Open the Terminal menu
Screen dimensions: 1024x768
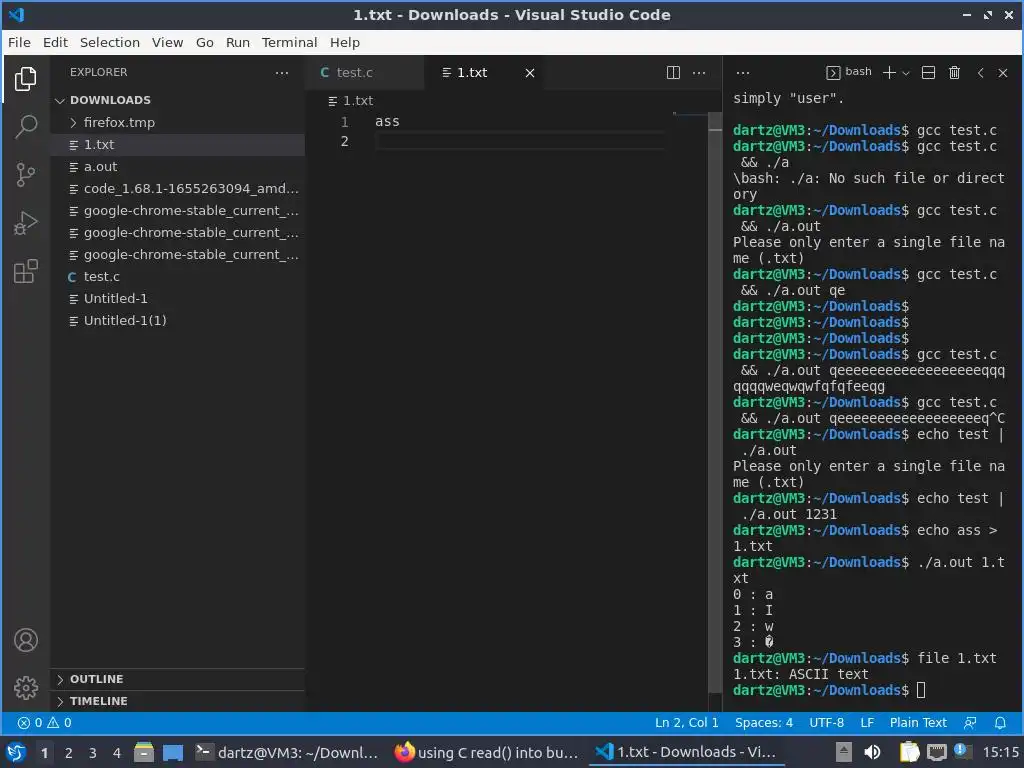pos(289,42)
